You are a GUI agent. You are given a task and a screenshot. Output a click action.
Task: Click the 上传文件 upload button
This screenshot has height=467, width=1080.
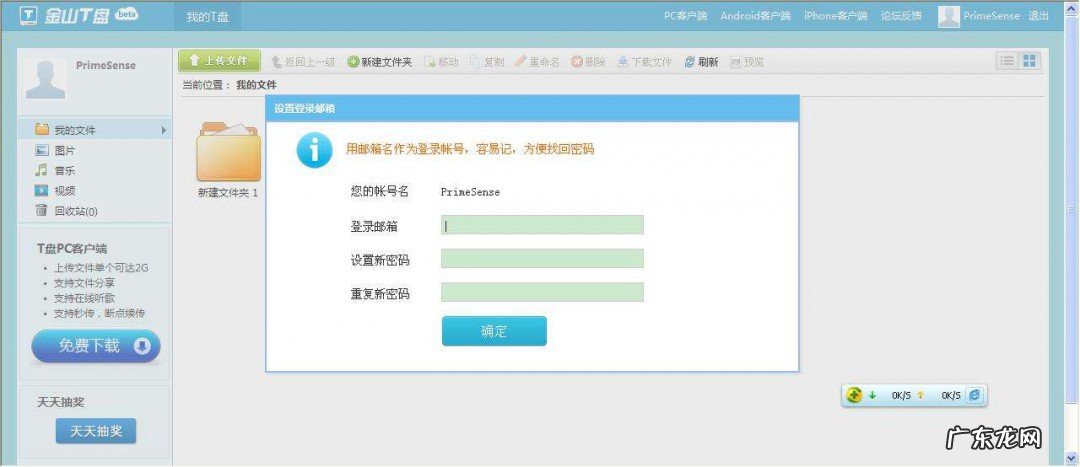219,61
